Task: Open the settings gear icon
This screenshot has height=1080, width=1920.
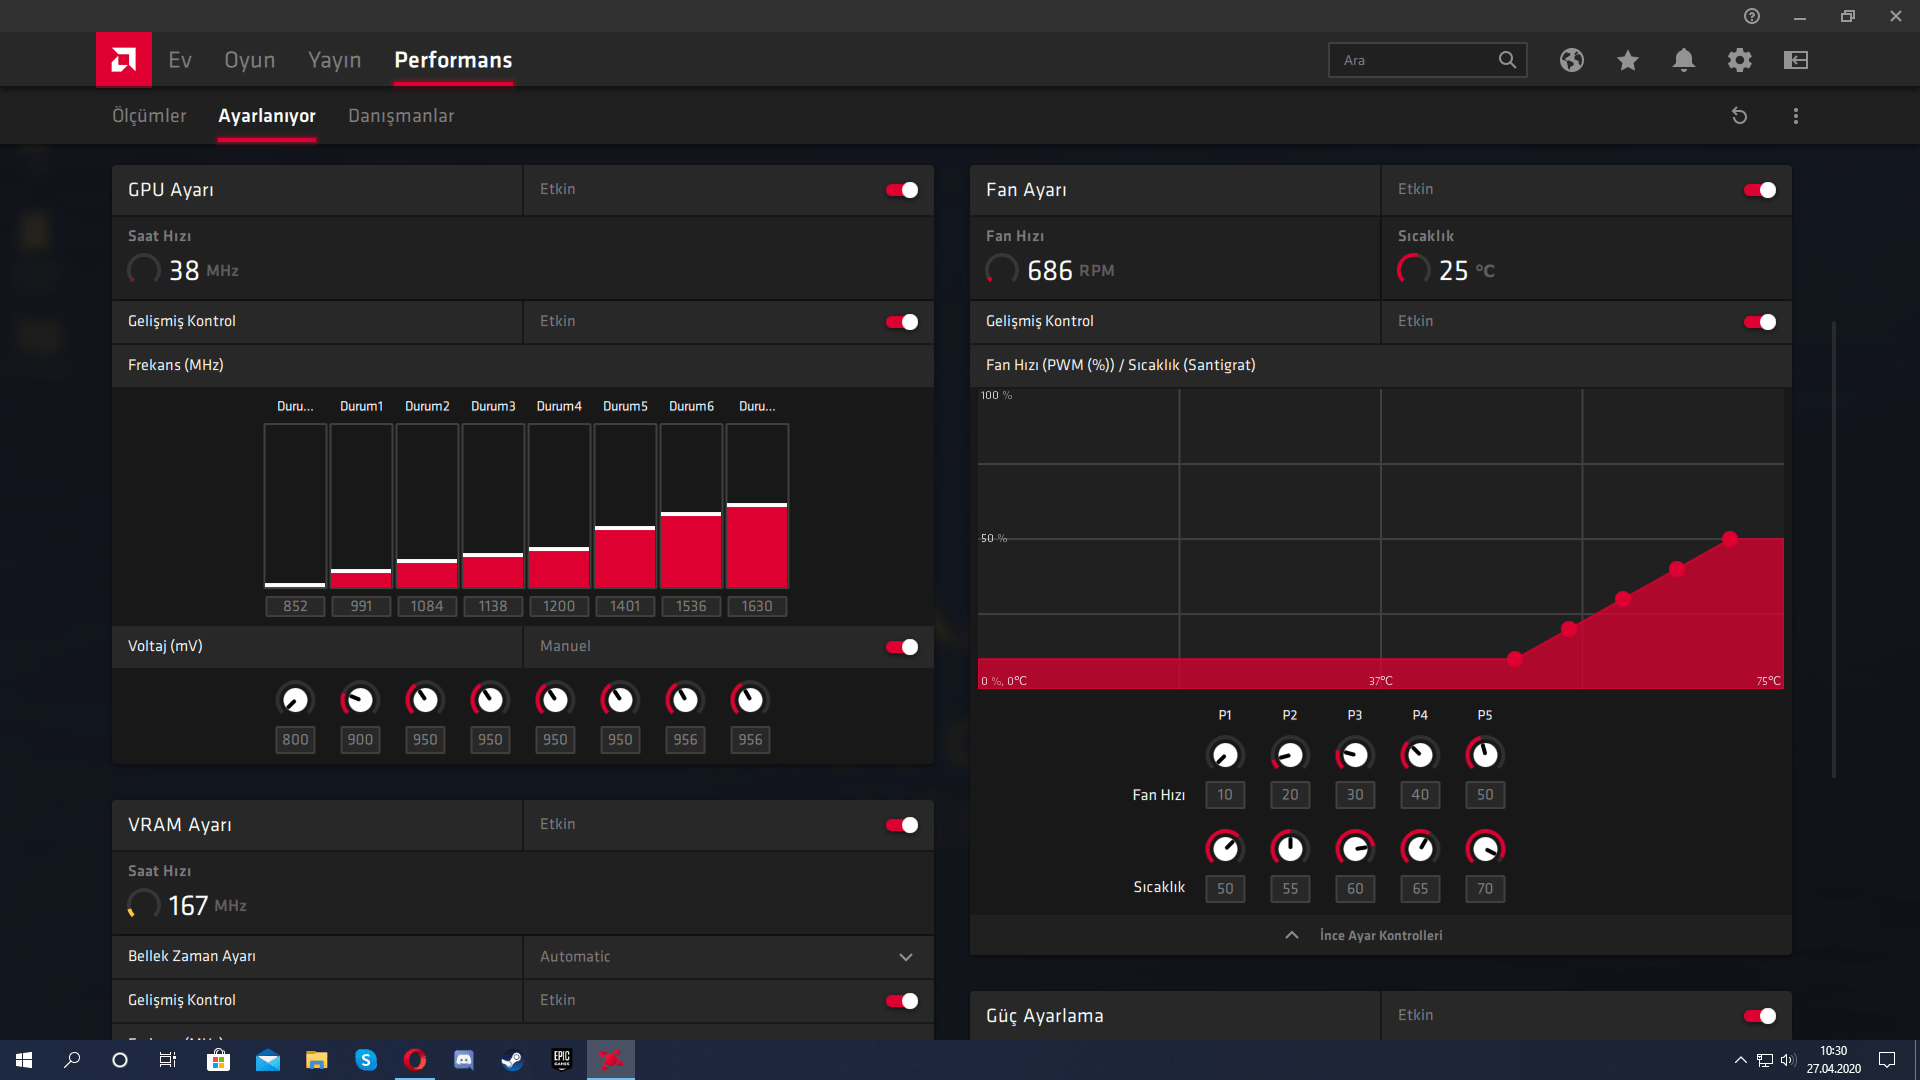Action: click(1739, 60)
